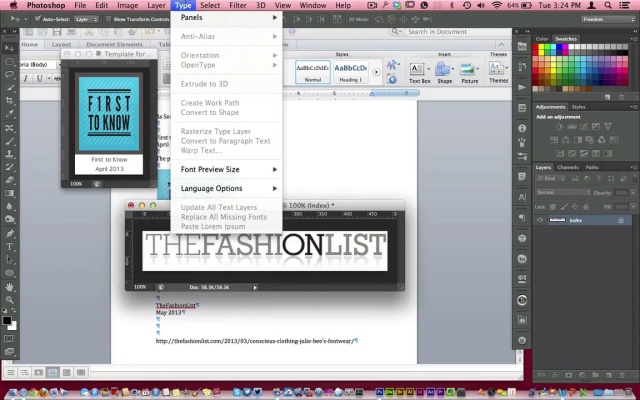Click the TheFashionList underlined text in Word
The height and width of the screenshot is (400, 640).
point(176,305)
